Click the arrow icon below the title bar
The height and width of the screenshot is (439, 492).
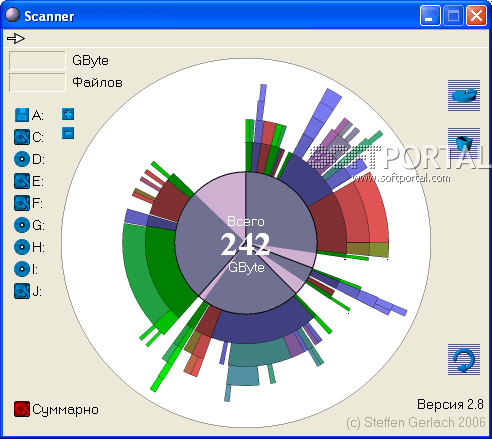pyautogui.click(x=16, y=38)
